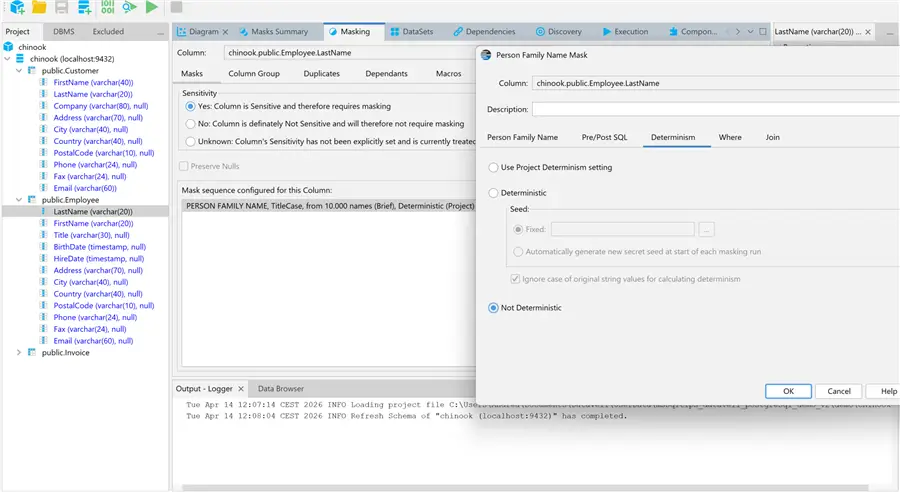900x492 pixels.
Task: Collapse the chinook (localhost:9432) node
Action: click(x=7, y=59)
